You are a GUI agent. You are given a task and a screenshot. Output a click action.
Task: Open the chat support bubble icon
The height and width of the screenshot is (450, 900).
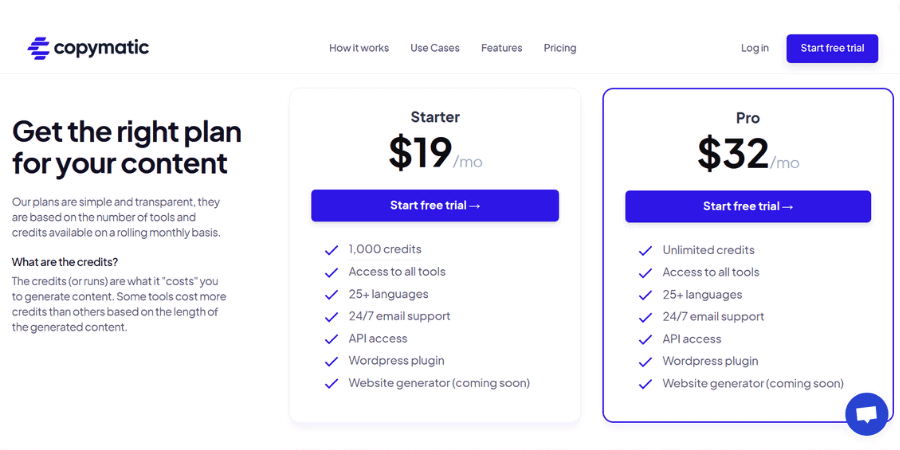(867, 414)
